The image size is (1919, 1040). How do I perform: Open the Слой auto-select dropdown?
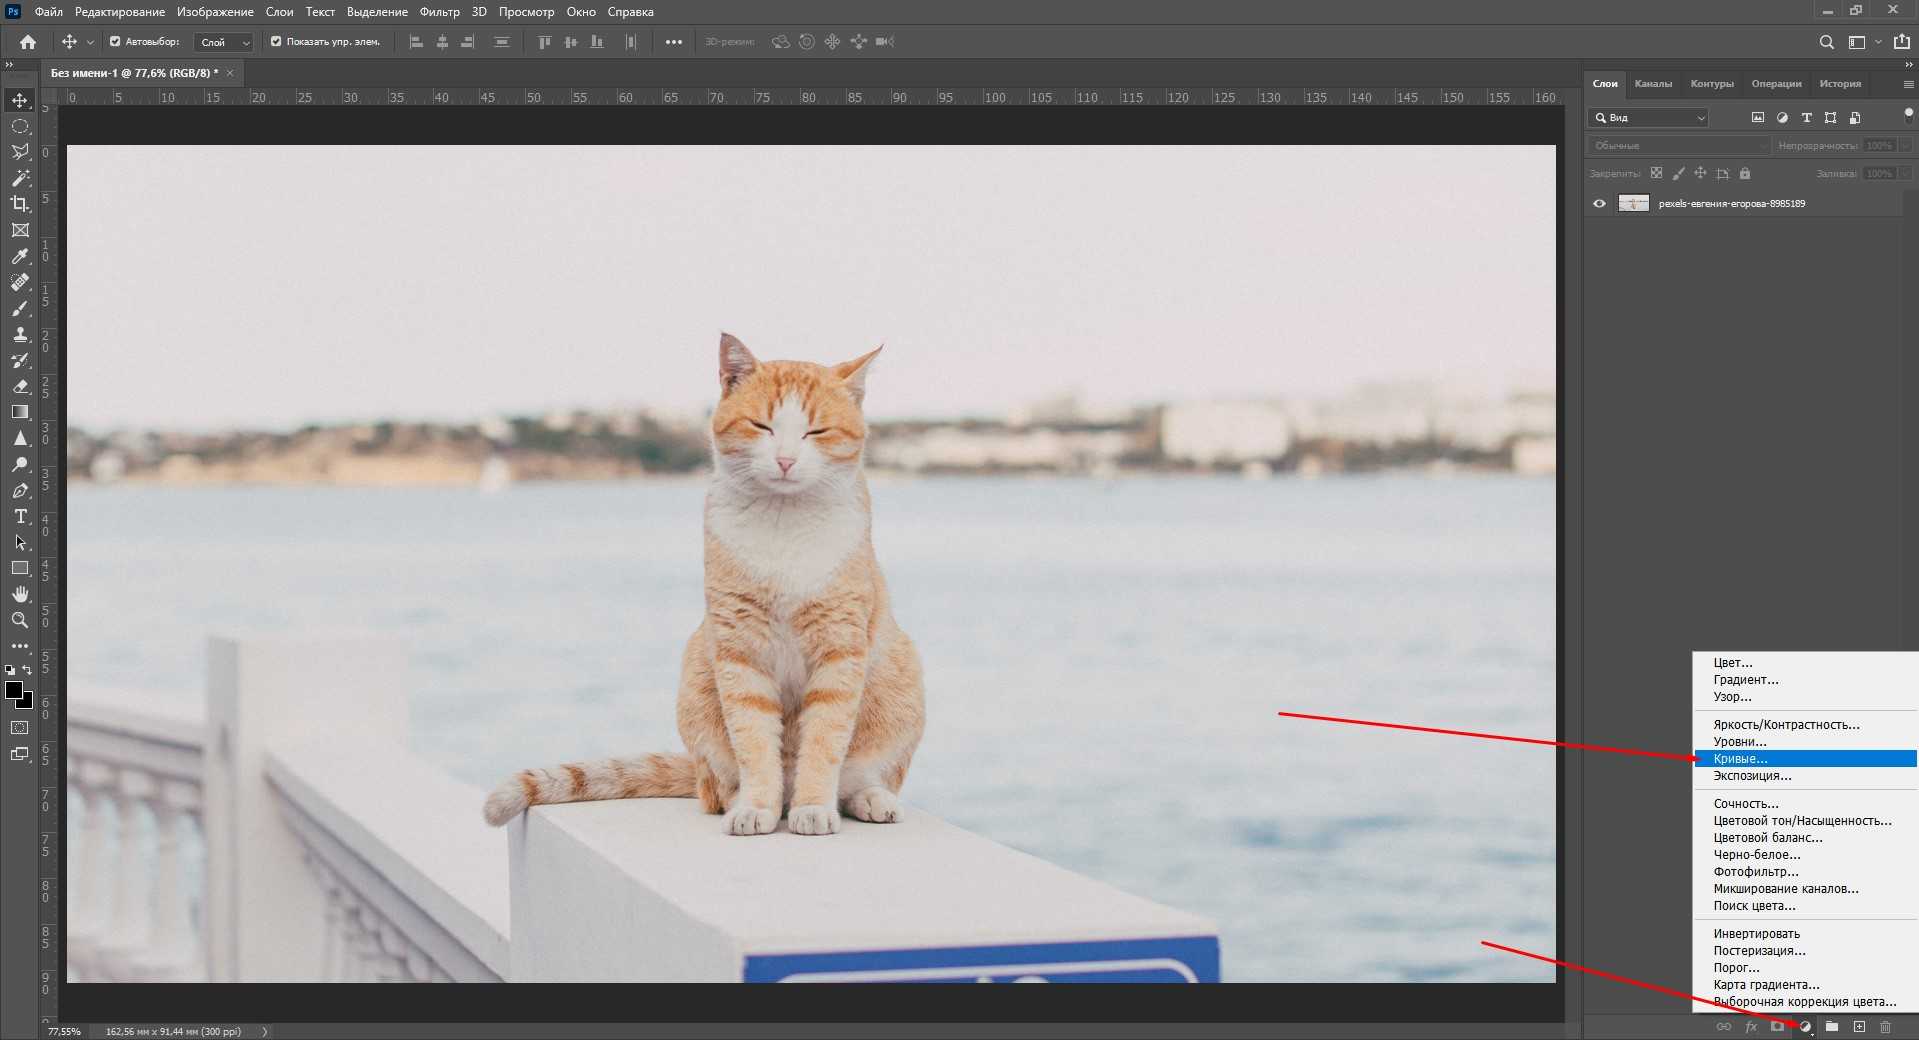pos(225,42)
